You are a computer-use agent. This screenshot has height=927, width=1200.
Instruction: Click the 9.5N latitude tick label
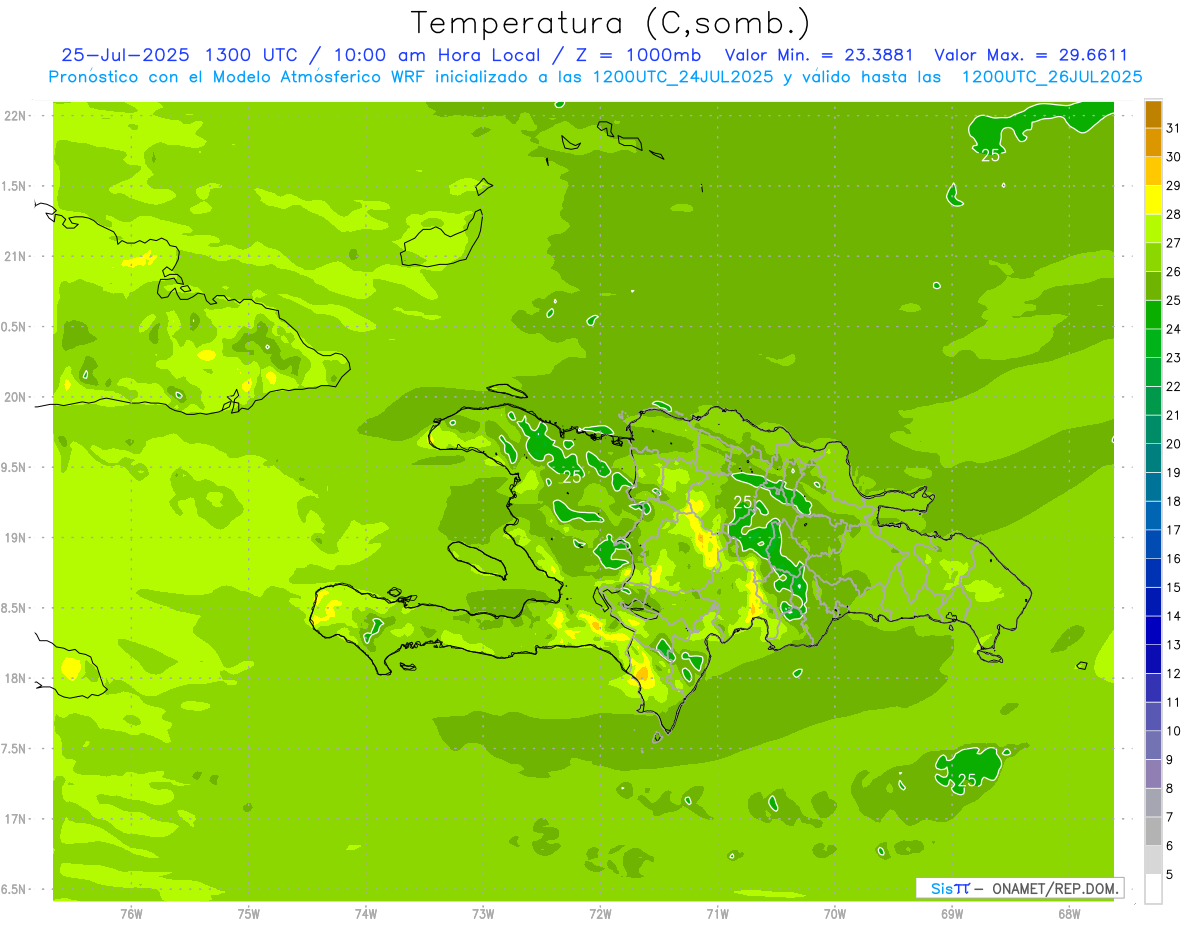click(x=15, y=467)
